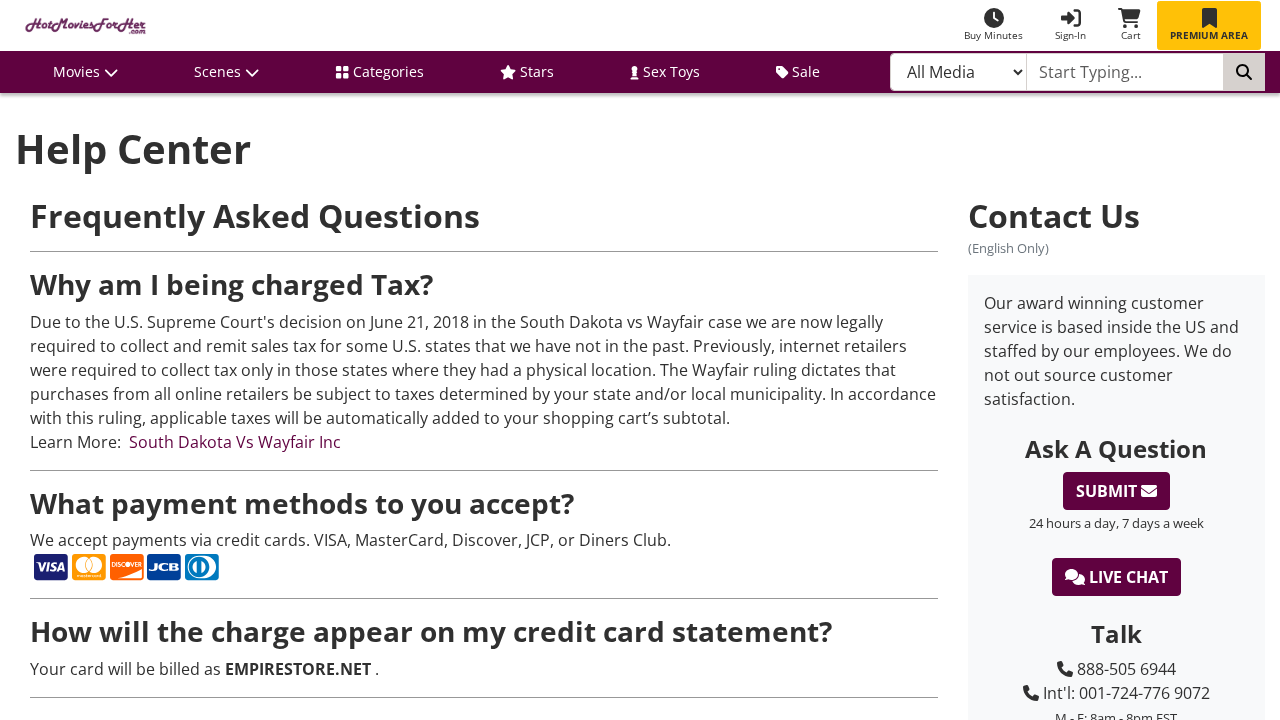Click the Submit question button

pos(1116,491)
